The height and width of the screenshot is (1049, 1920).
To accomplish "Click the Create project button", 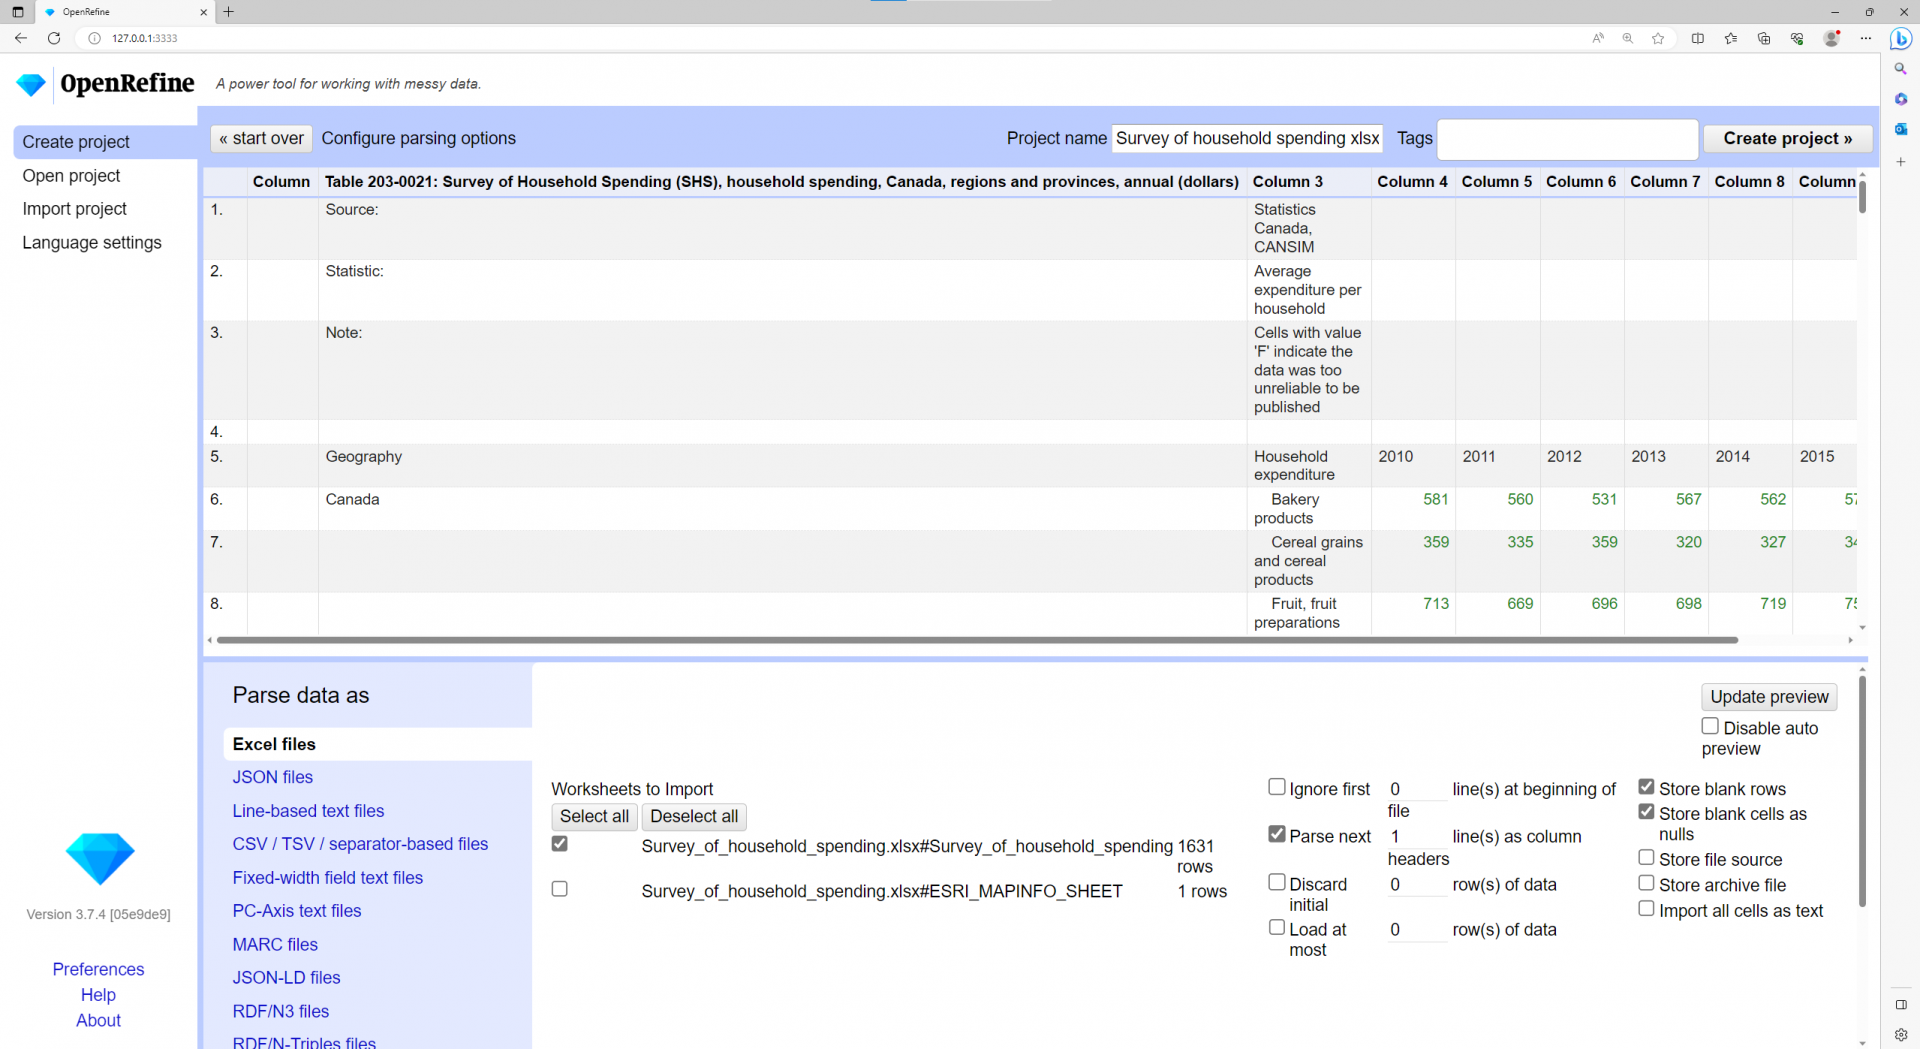I will pos(1788,138).
